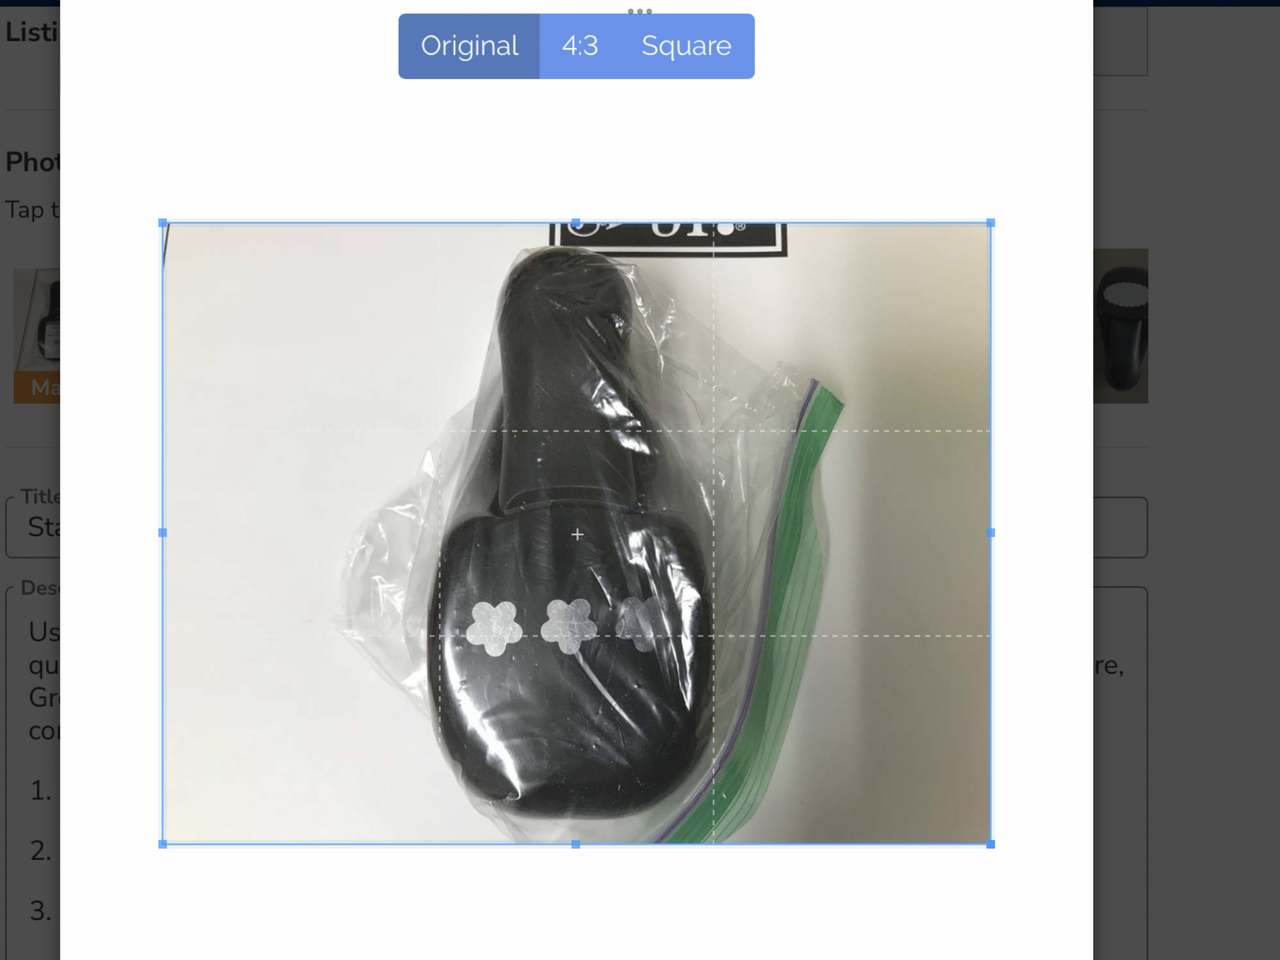Select the black punch thumbnail on the right edge
The width and height of the screenshot is (1280, 960).
pos(1120,325)
